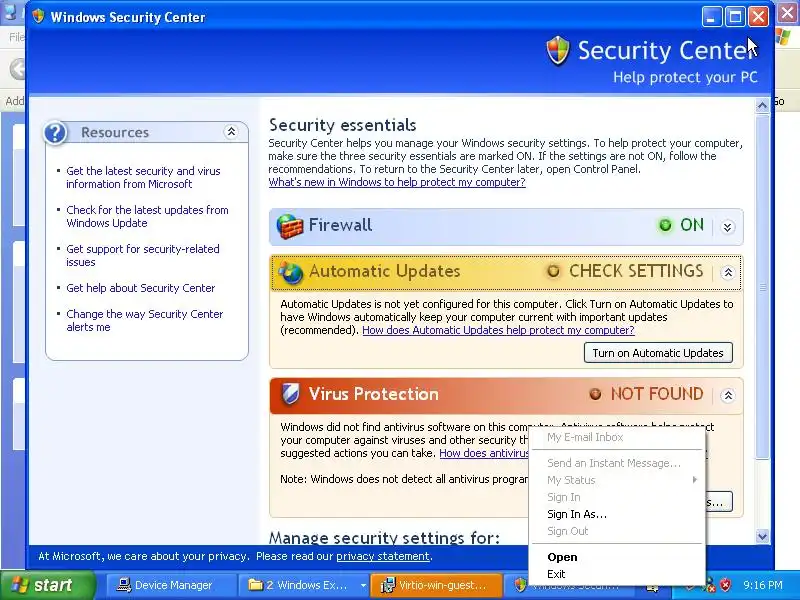Maximize the Windows Security Center window
This screenshot has height=600, width=800.
(x=735, y=17)
